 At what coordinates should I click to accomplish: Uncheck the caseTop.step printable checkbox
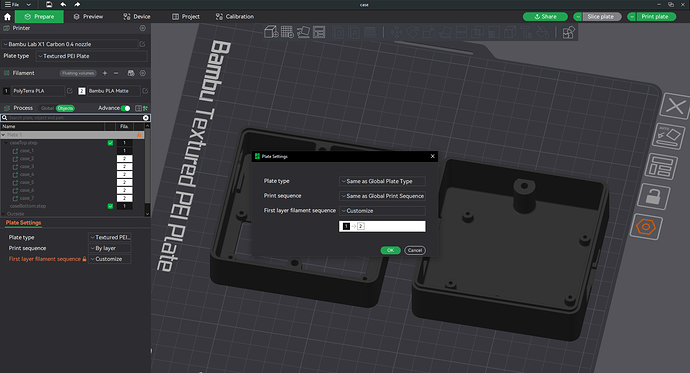110,143
